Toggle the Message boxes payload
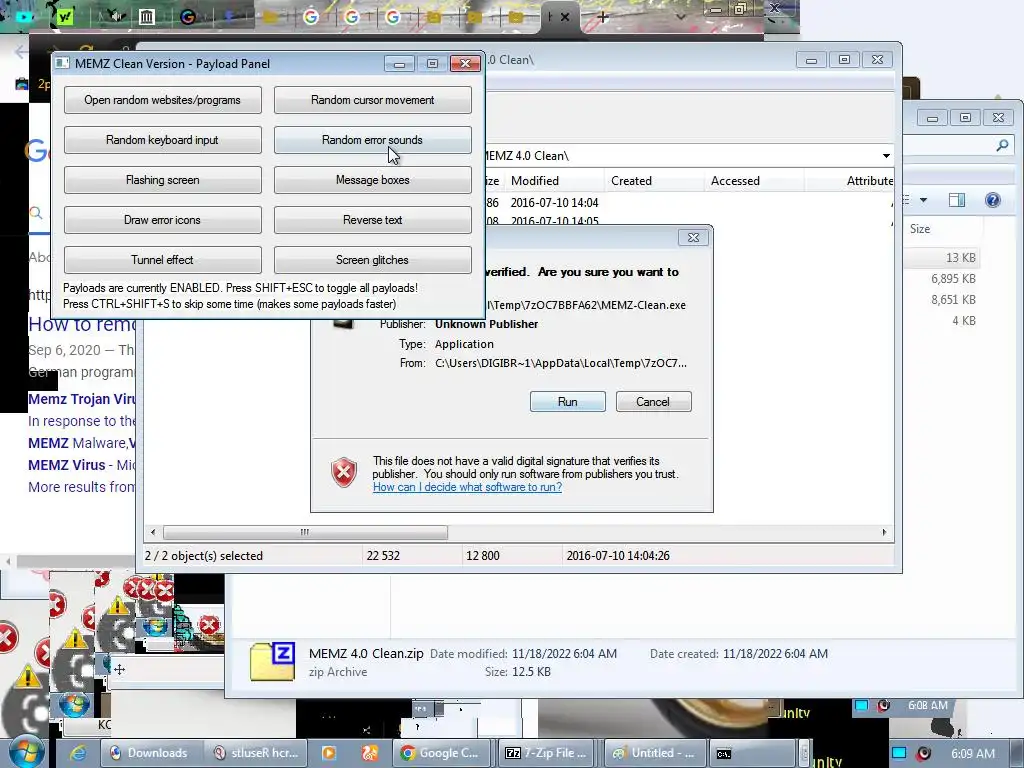This screenshot has width=1024, height=768. point(372,180)
